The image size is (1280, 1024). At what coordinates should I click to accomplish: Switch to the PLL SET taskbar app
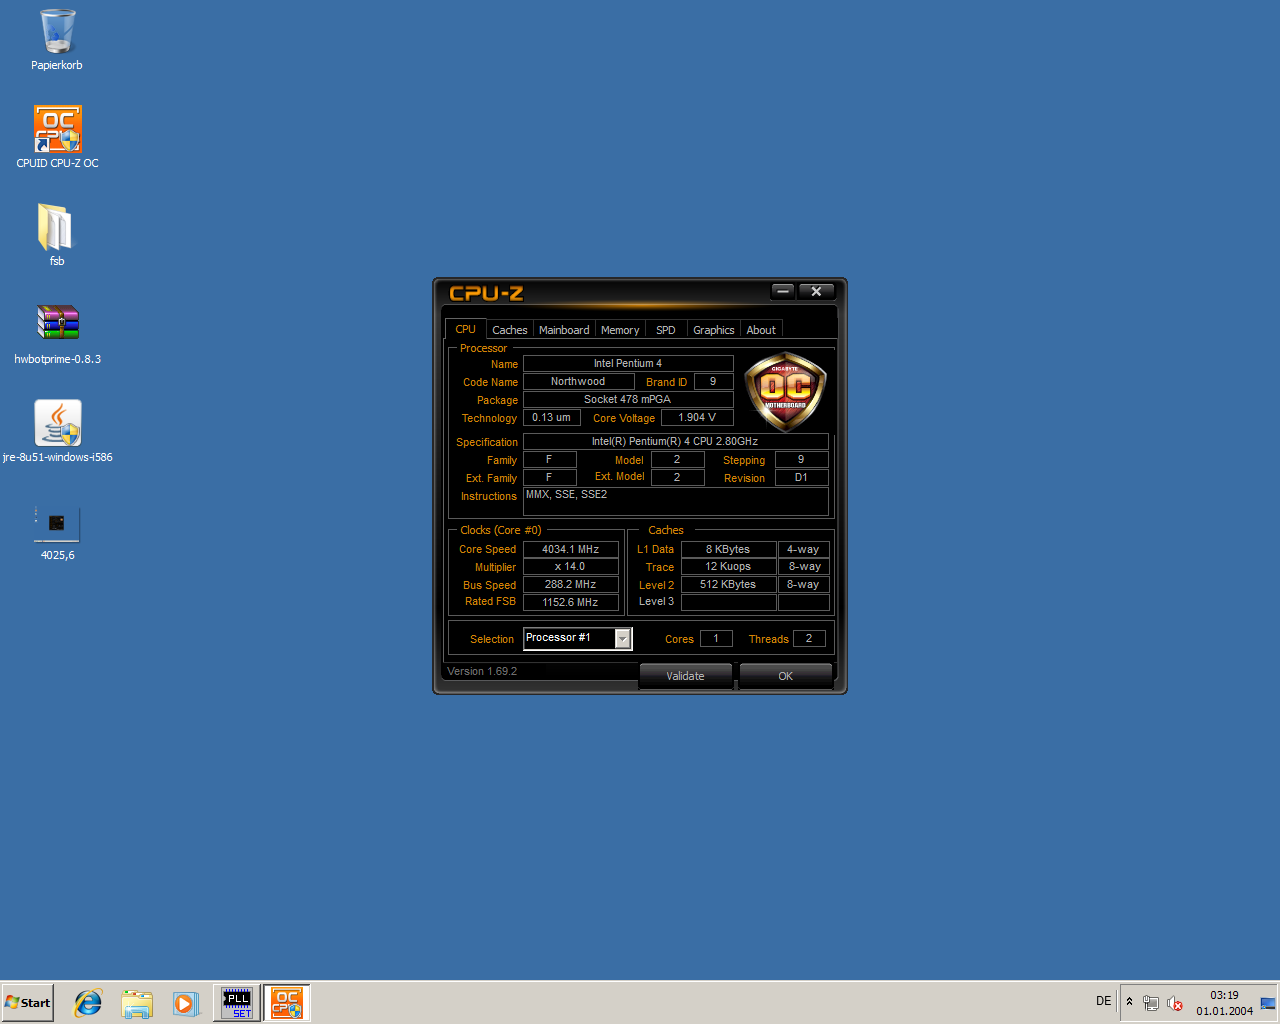pos(237,1003)
